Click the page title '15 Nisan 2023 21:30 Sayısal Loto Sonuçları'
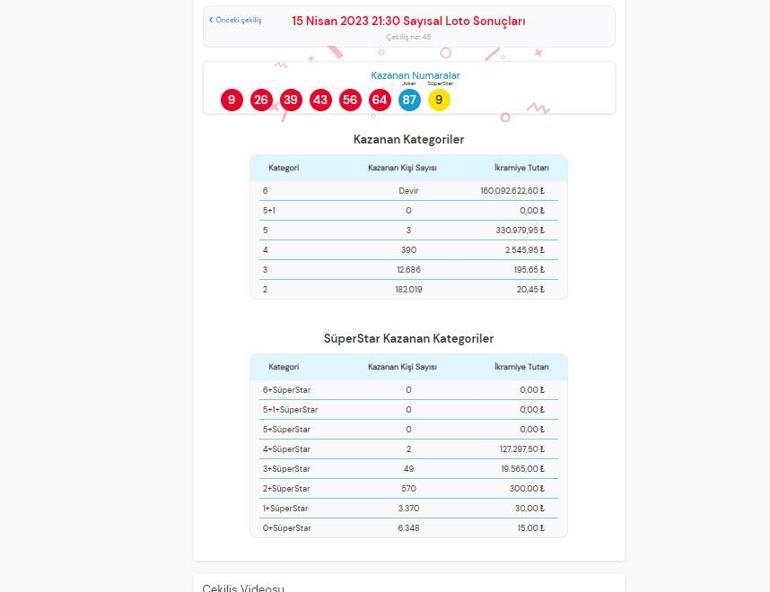Viewport: 770px width, 592px height. click(409, 21)
